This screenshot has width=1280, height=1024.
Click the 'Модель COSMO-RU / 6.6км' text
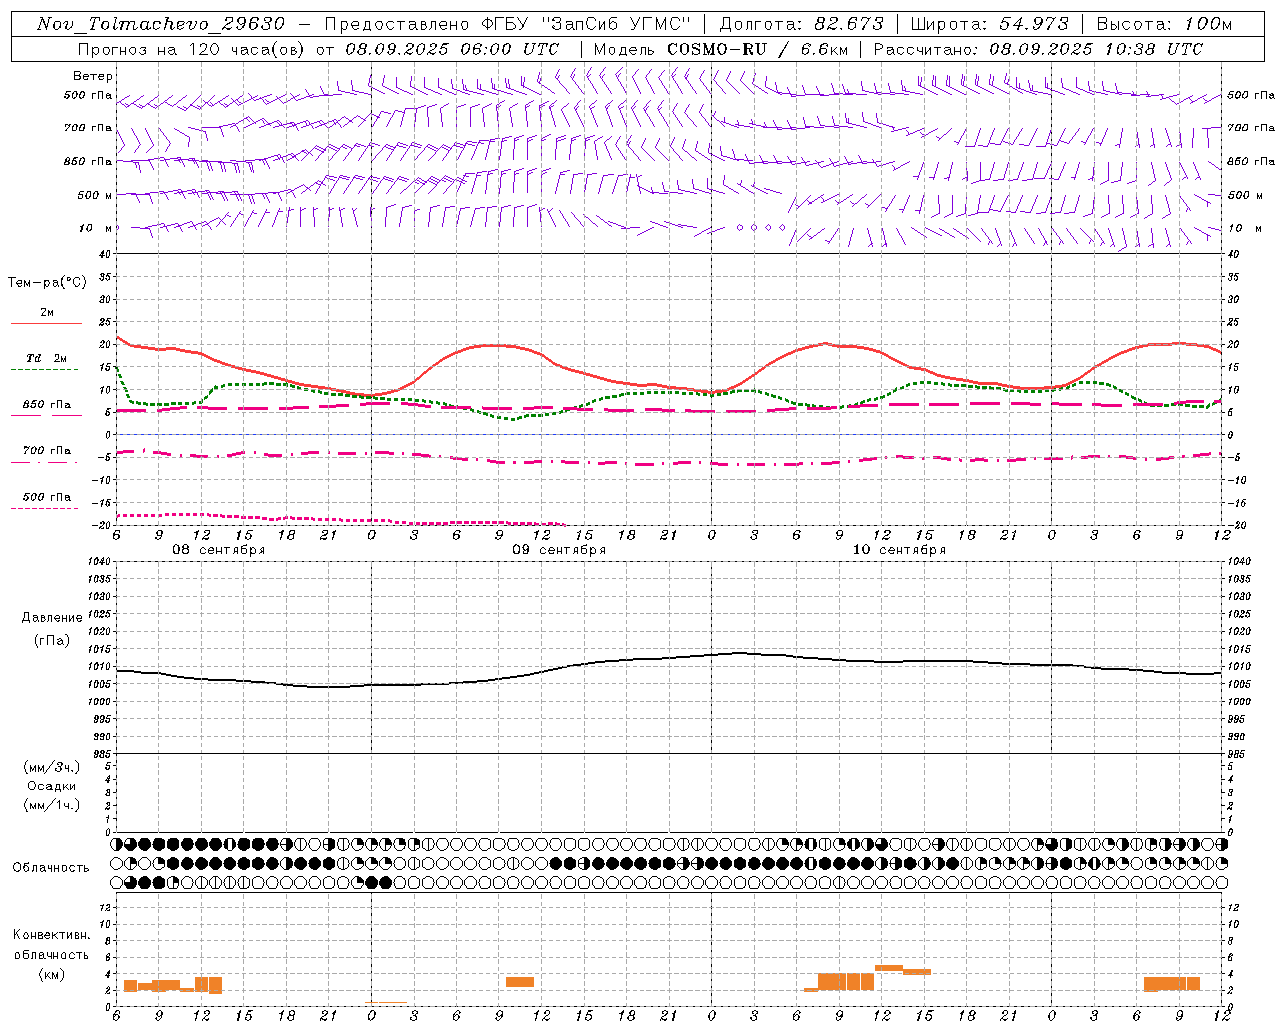pos(720,49)
